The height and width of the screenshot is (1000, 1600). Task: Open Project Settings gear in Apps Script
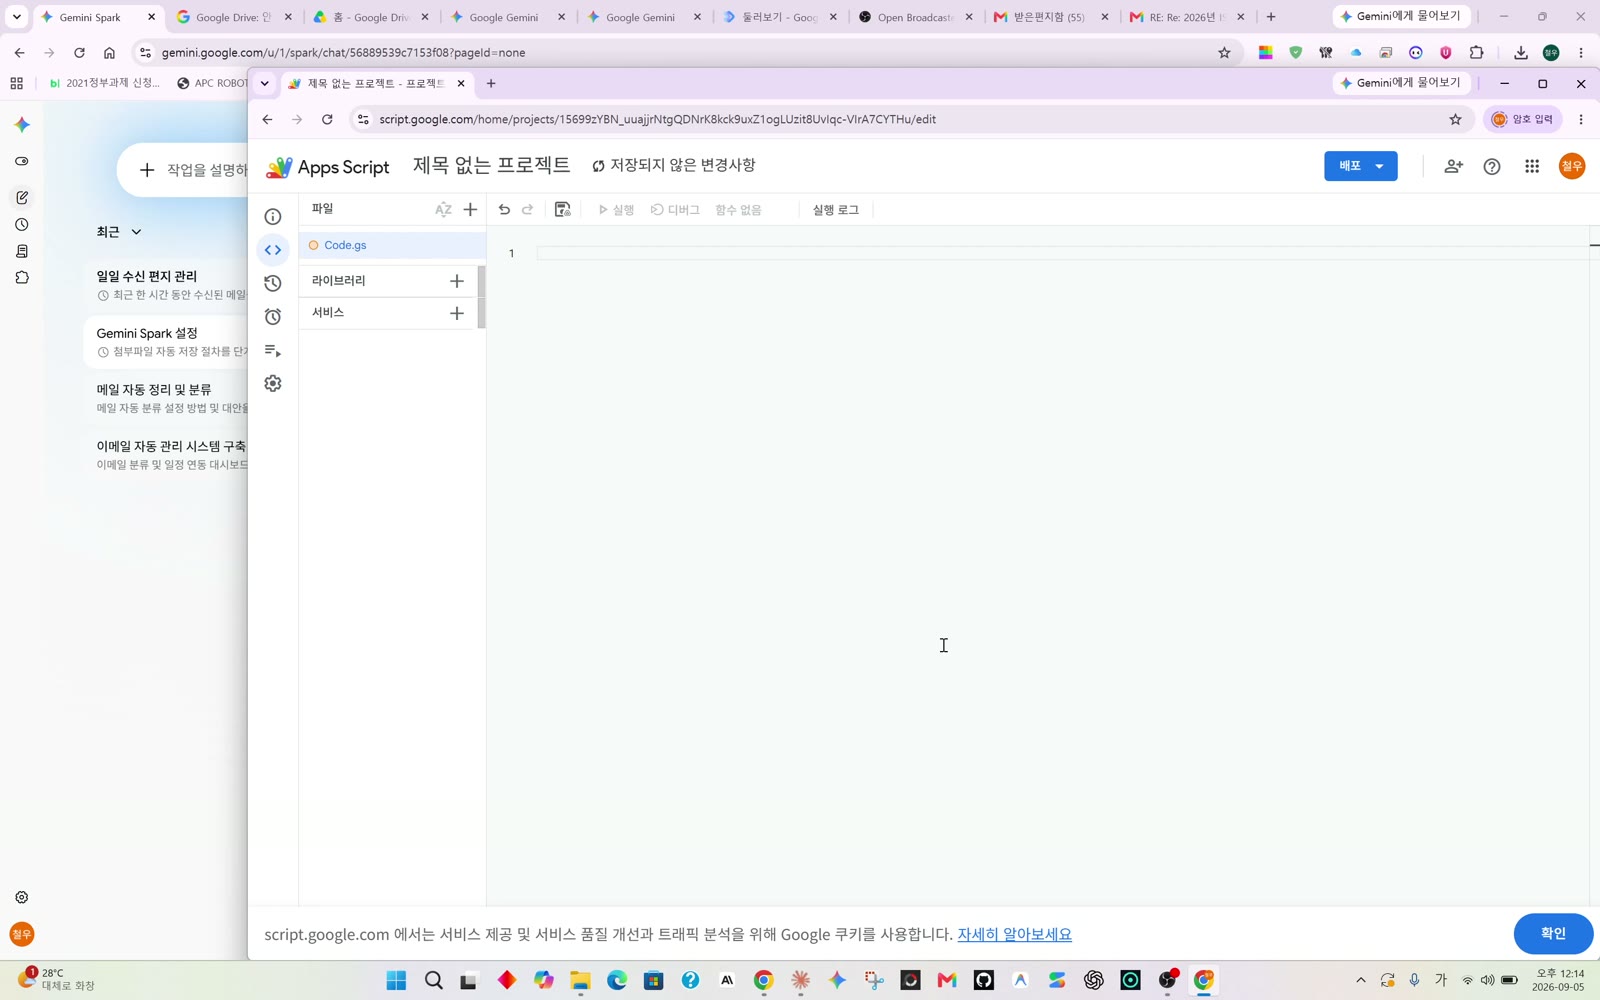(273, 384)
